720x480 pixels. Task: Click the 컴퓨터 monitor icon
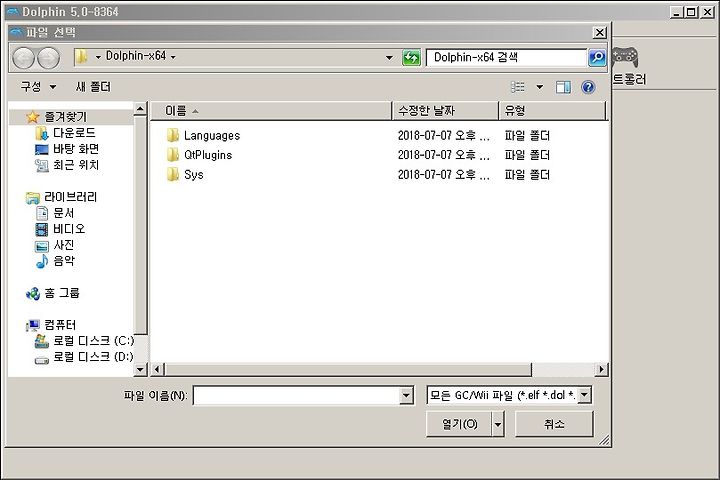pos(33,325)
